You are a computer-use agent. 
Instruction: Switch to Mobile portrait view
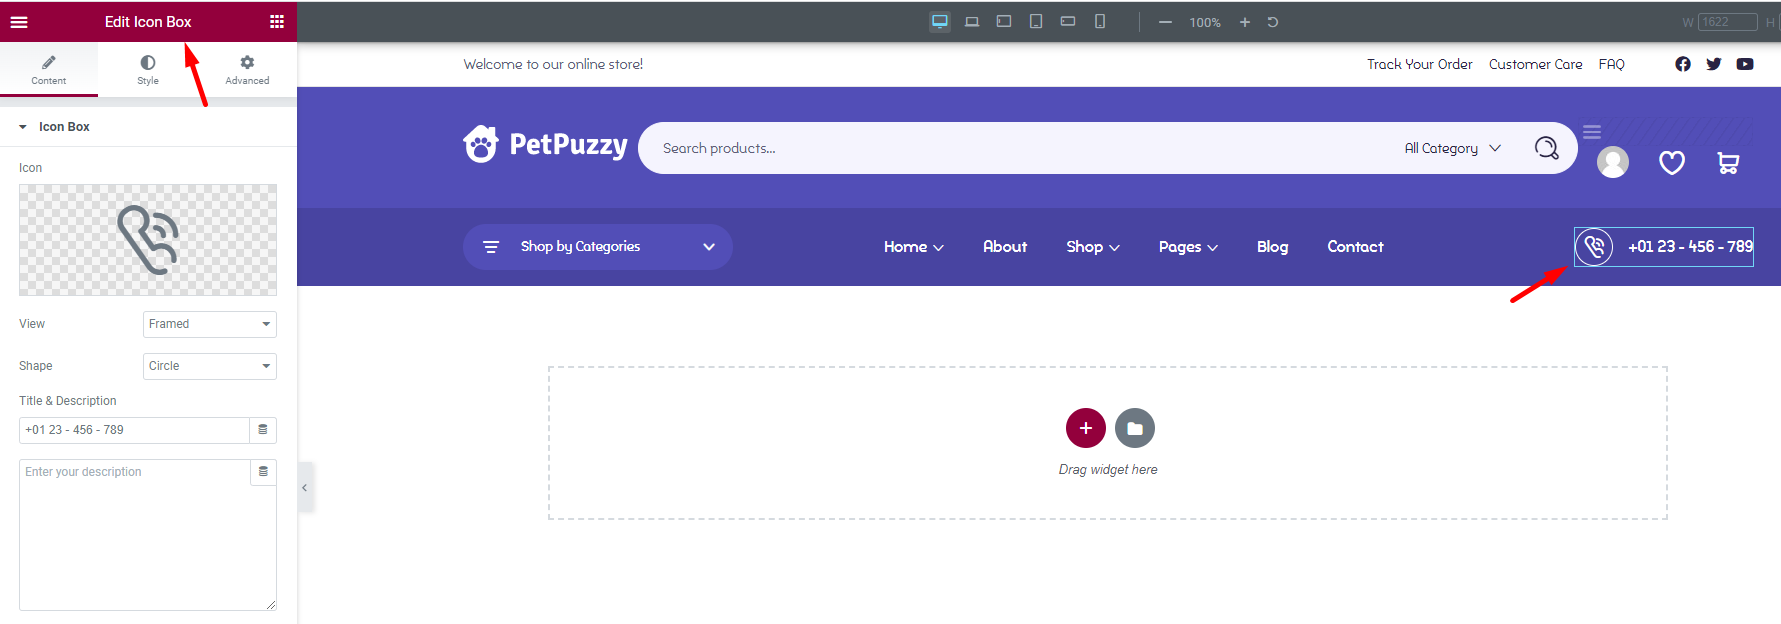click(x=1100, y=22)
